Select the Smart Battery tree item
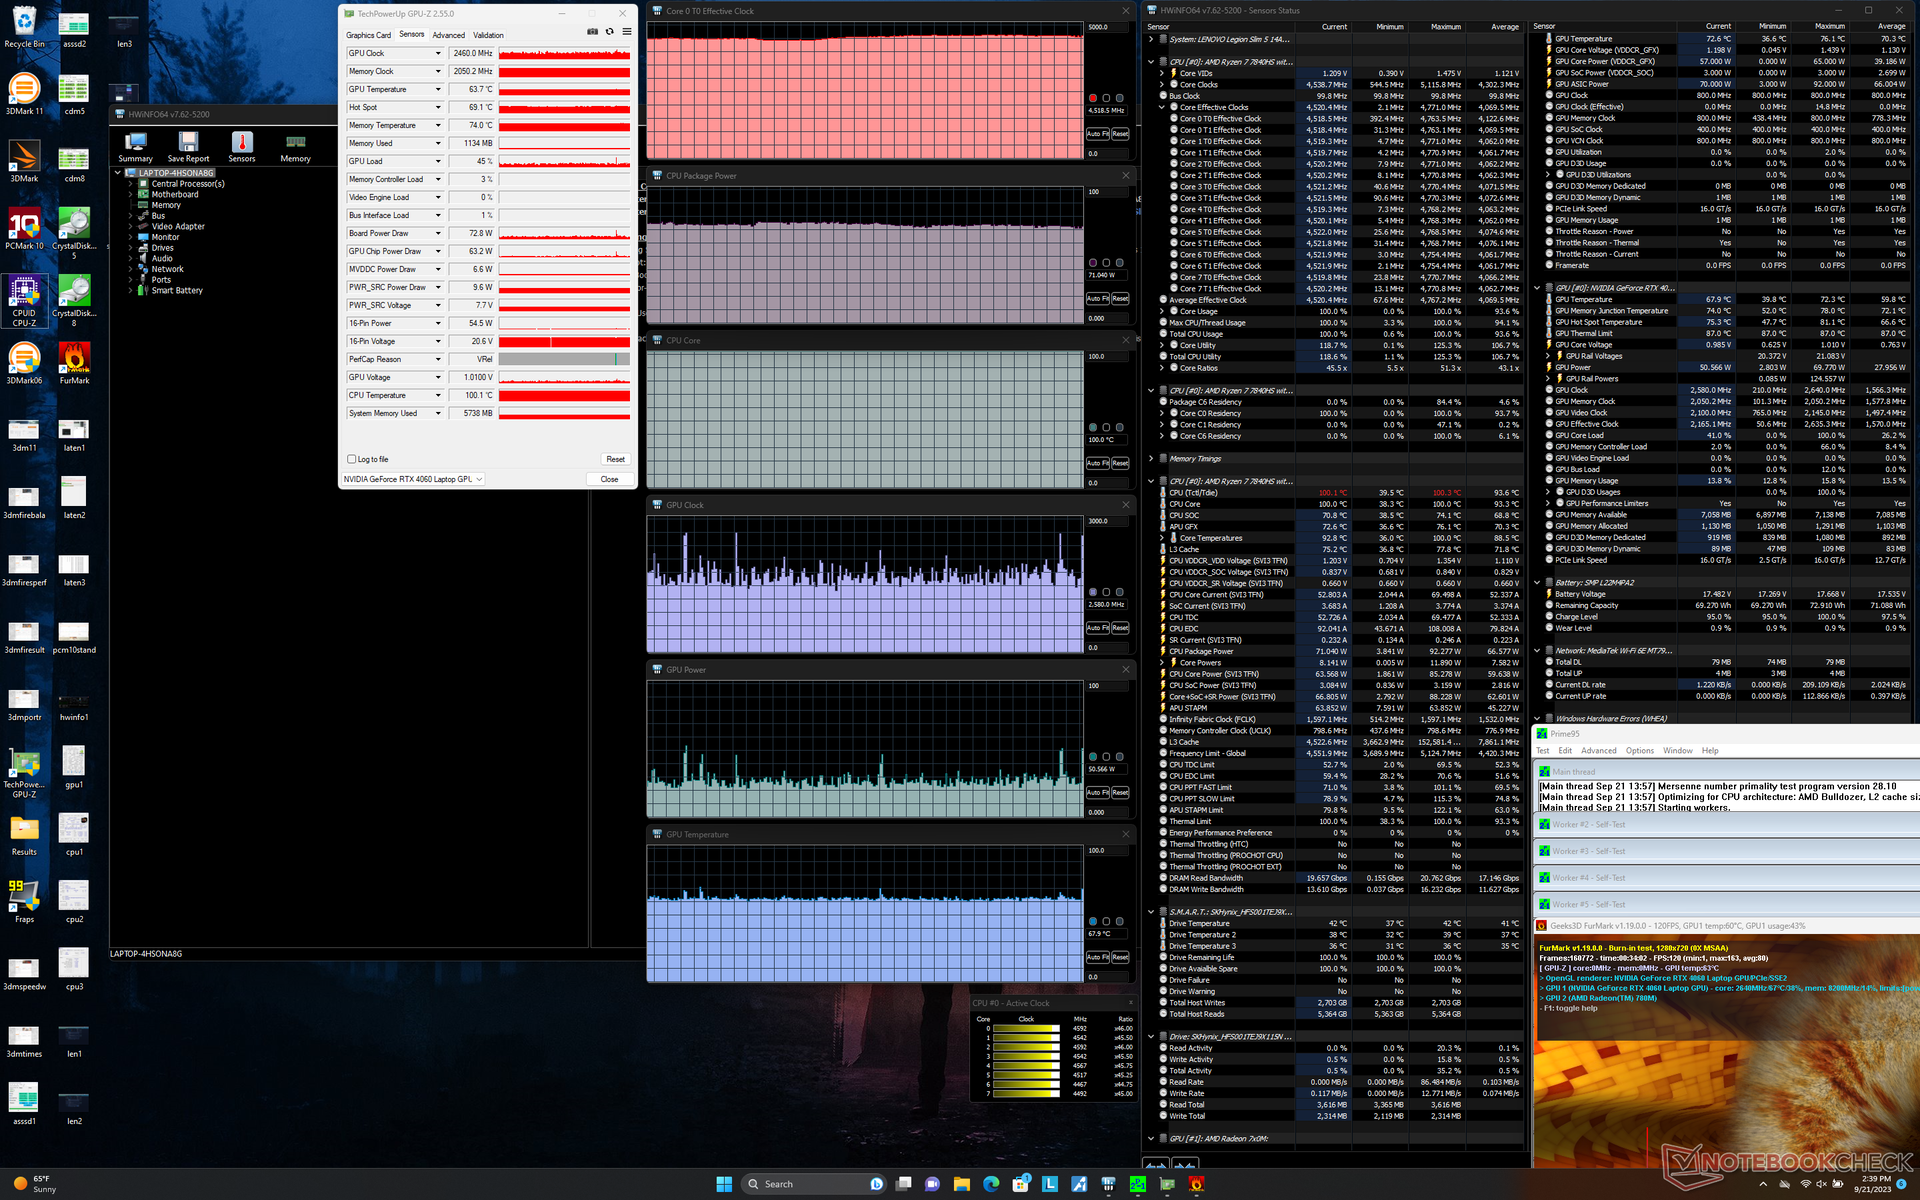This screenshot has width=1920, height=1200. pos(177,291)
